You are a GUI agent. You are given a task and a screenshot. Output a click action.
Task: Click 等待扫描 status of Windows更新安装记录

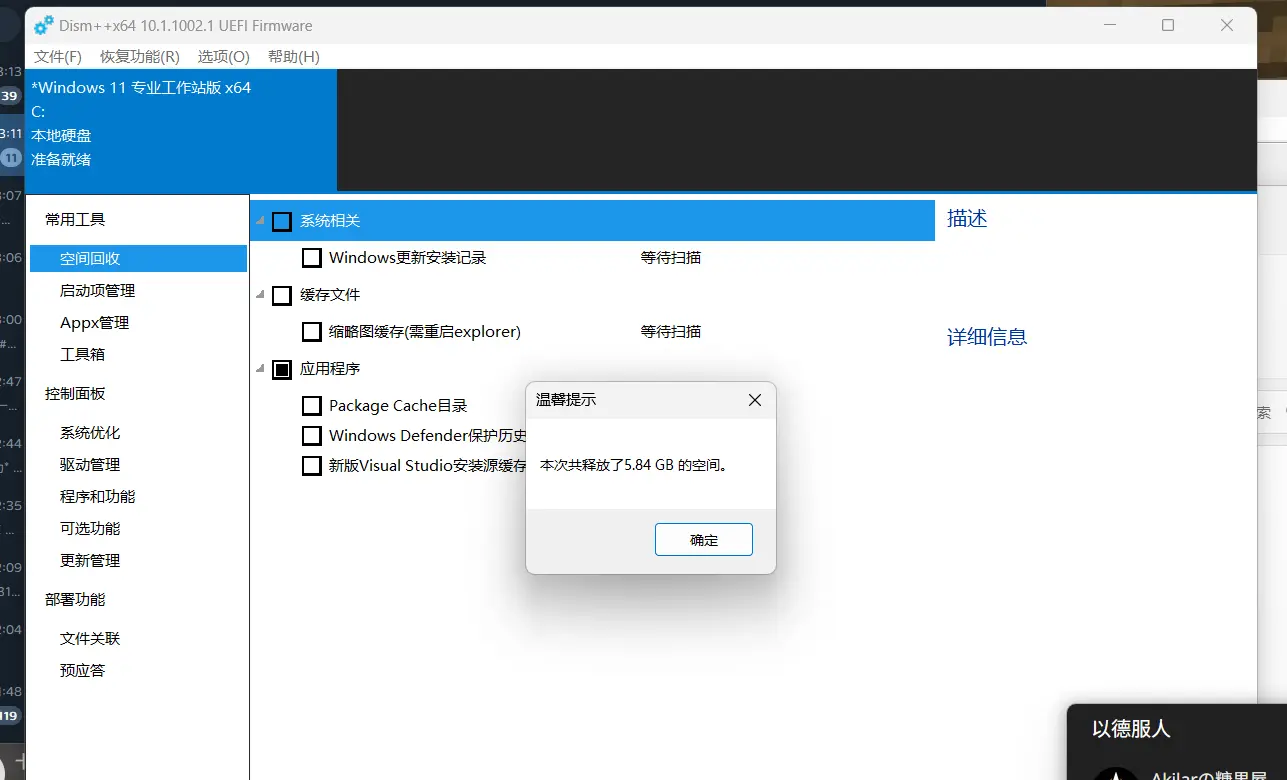pos(671,258)
